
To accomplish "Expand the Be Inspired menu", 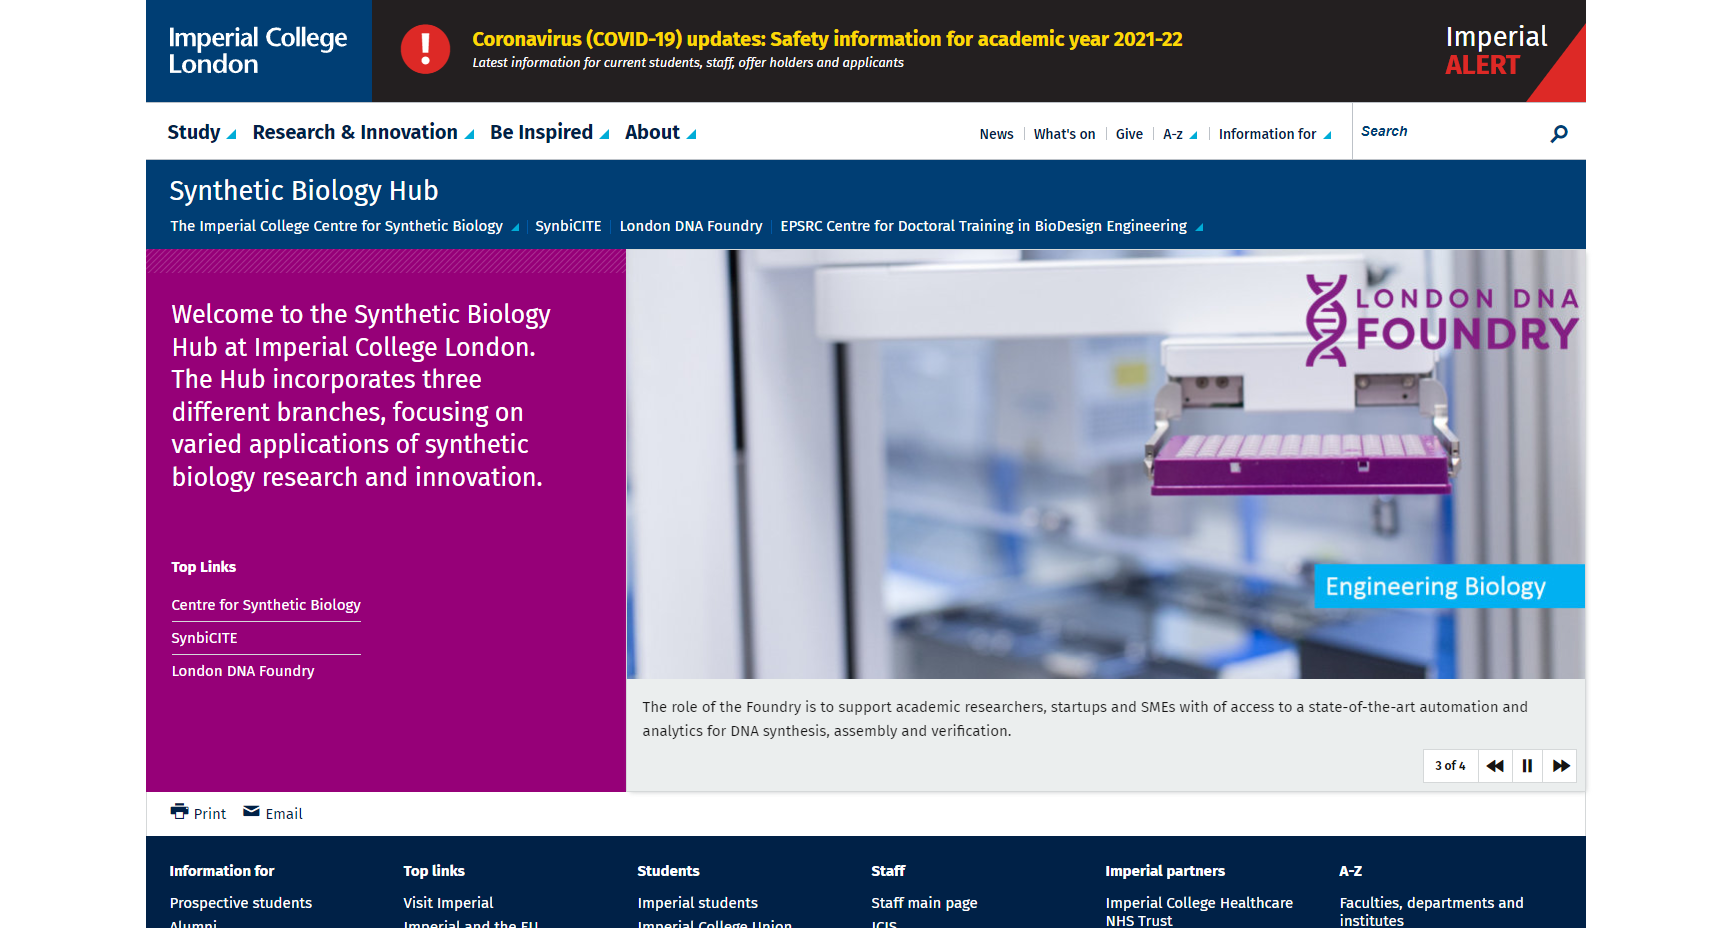I will click(550, 132).
